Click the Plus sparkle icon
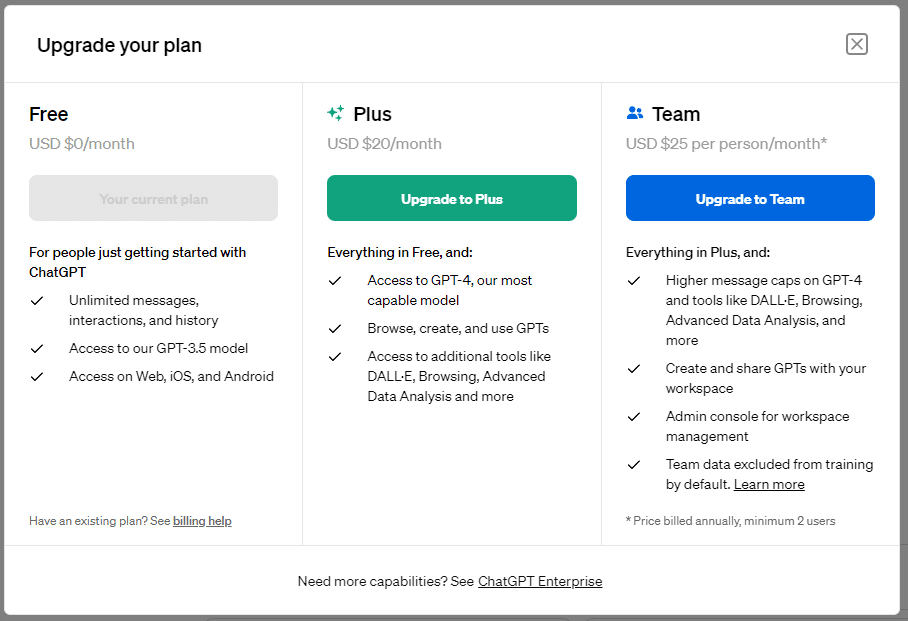The height and width of the screenshot is (621, 908). tap(335, 113)
